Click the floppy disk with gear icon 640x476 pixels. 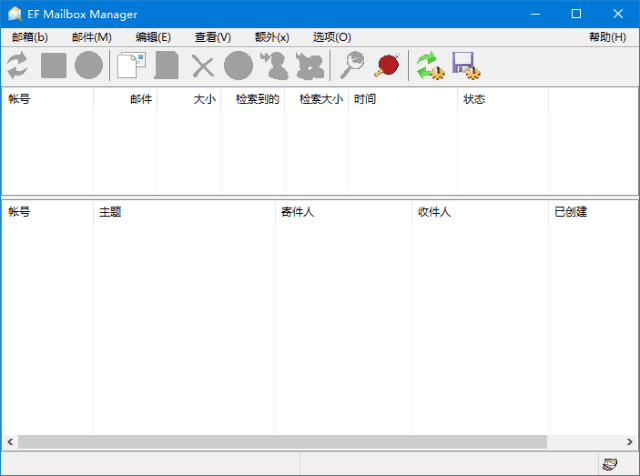click(466, 66)
